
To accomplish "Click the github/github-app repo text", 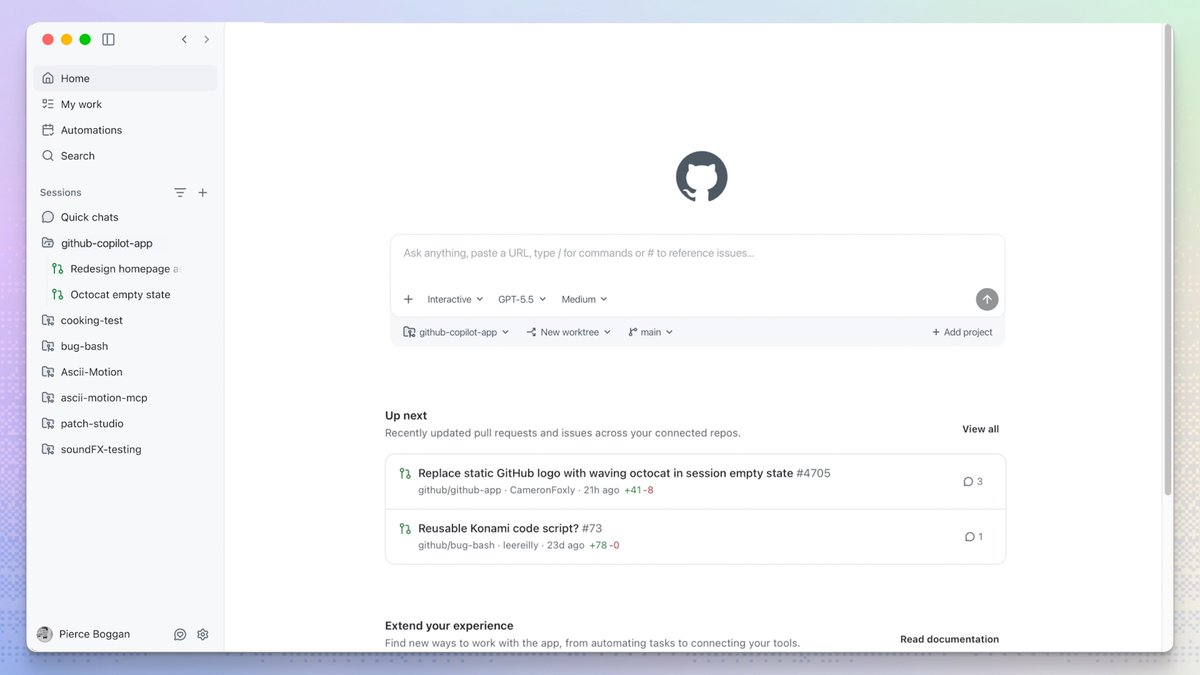I will pos(460,490).
